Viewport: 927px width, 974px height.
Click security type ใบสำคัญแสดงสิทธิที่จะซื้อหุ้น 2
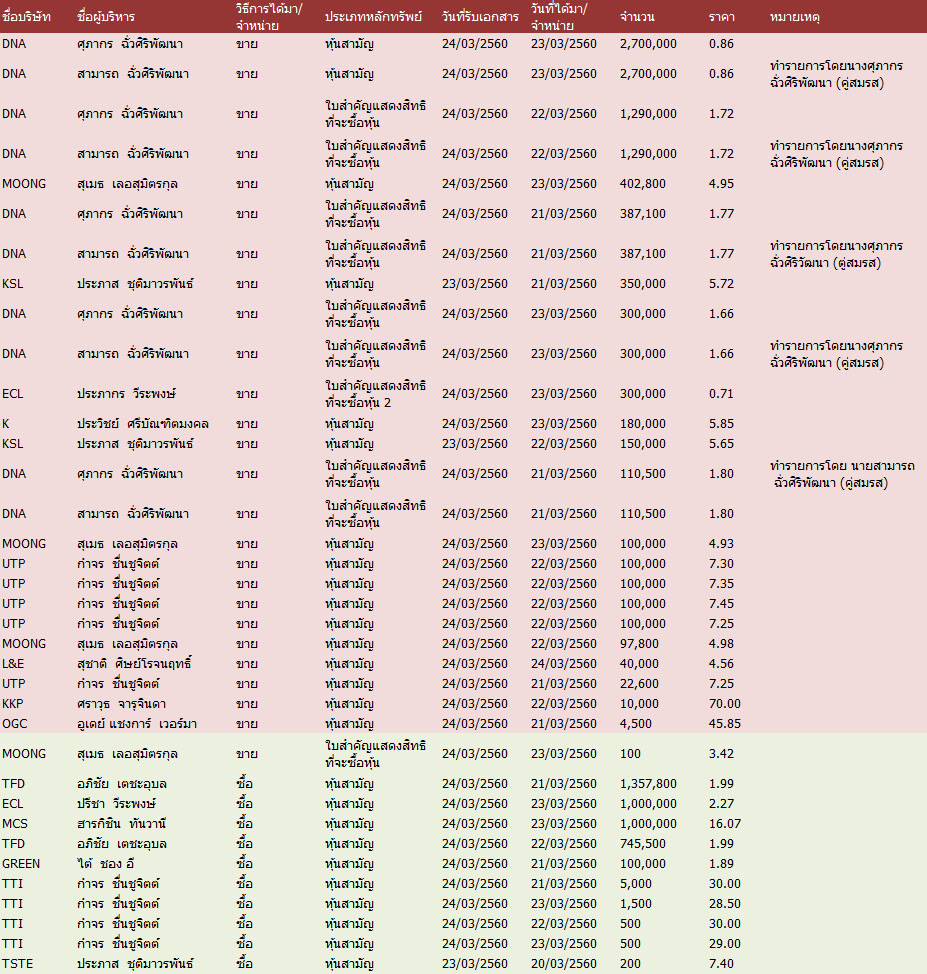coord(375,394)
